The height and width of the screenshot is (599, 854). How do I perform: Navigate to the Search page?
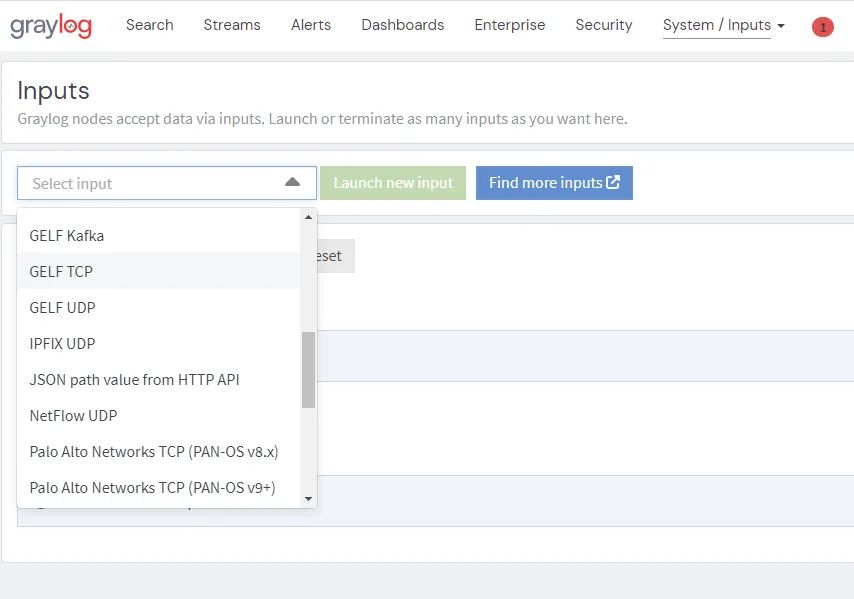149,25
